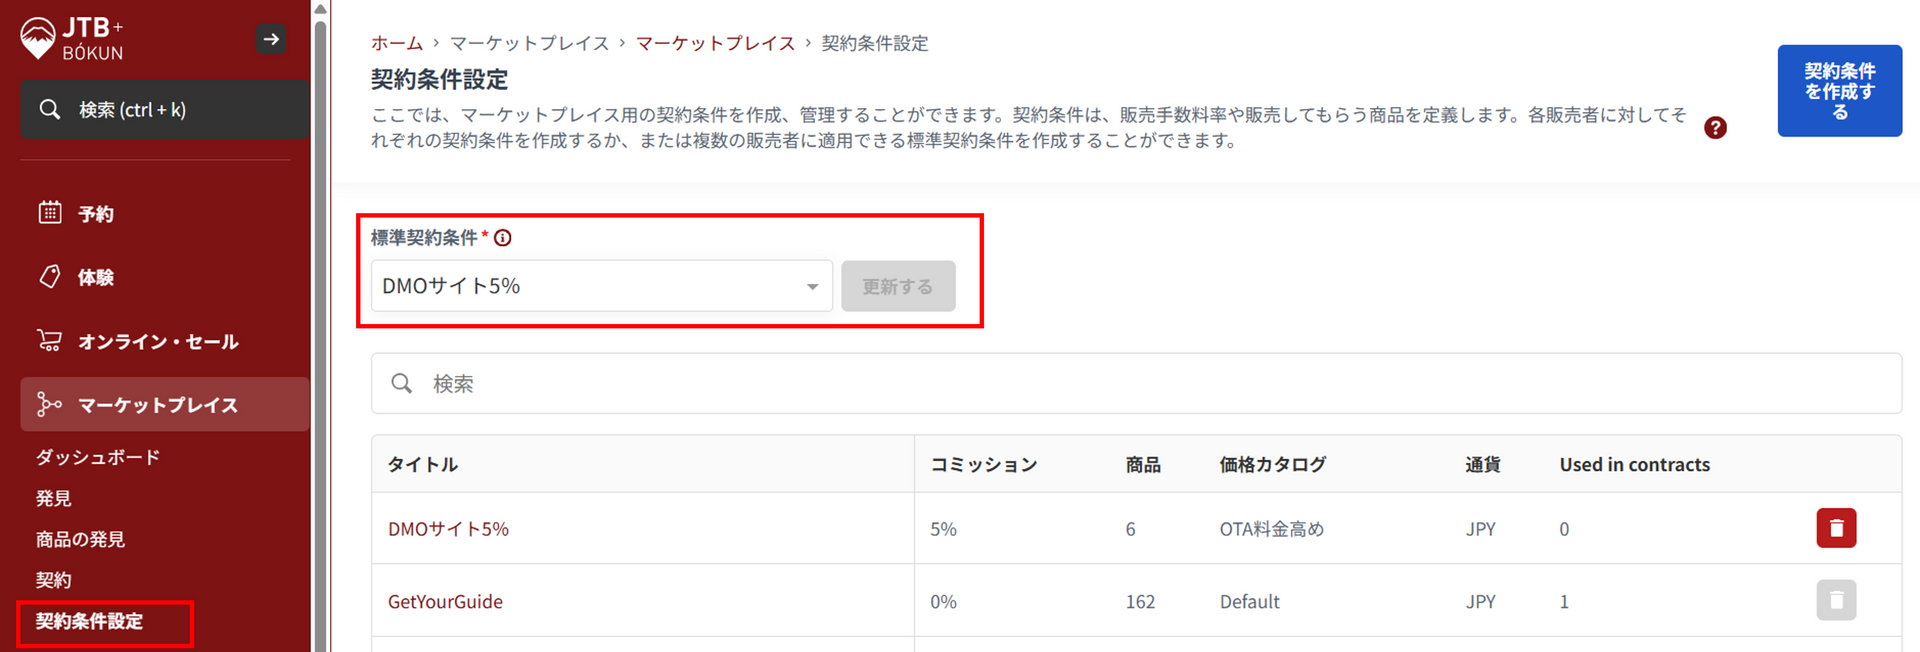Open the DMOサイト5% title link
This screenshot has height=652, width=1920.
point(448,529)
